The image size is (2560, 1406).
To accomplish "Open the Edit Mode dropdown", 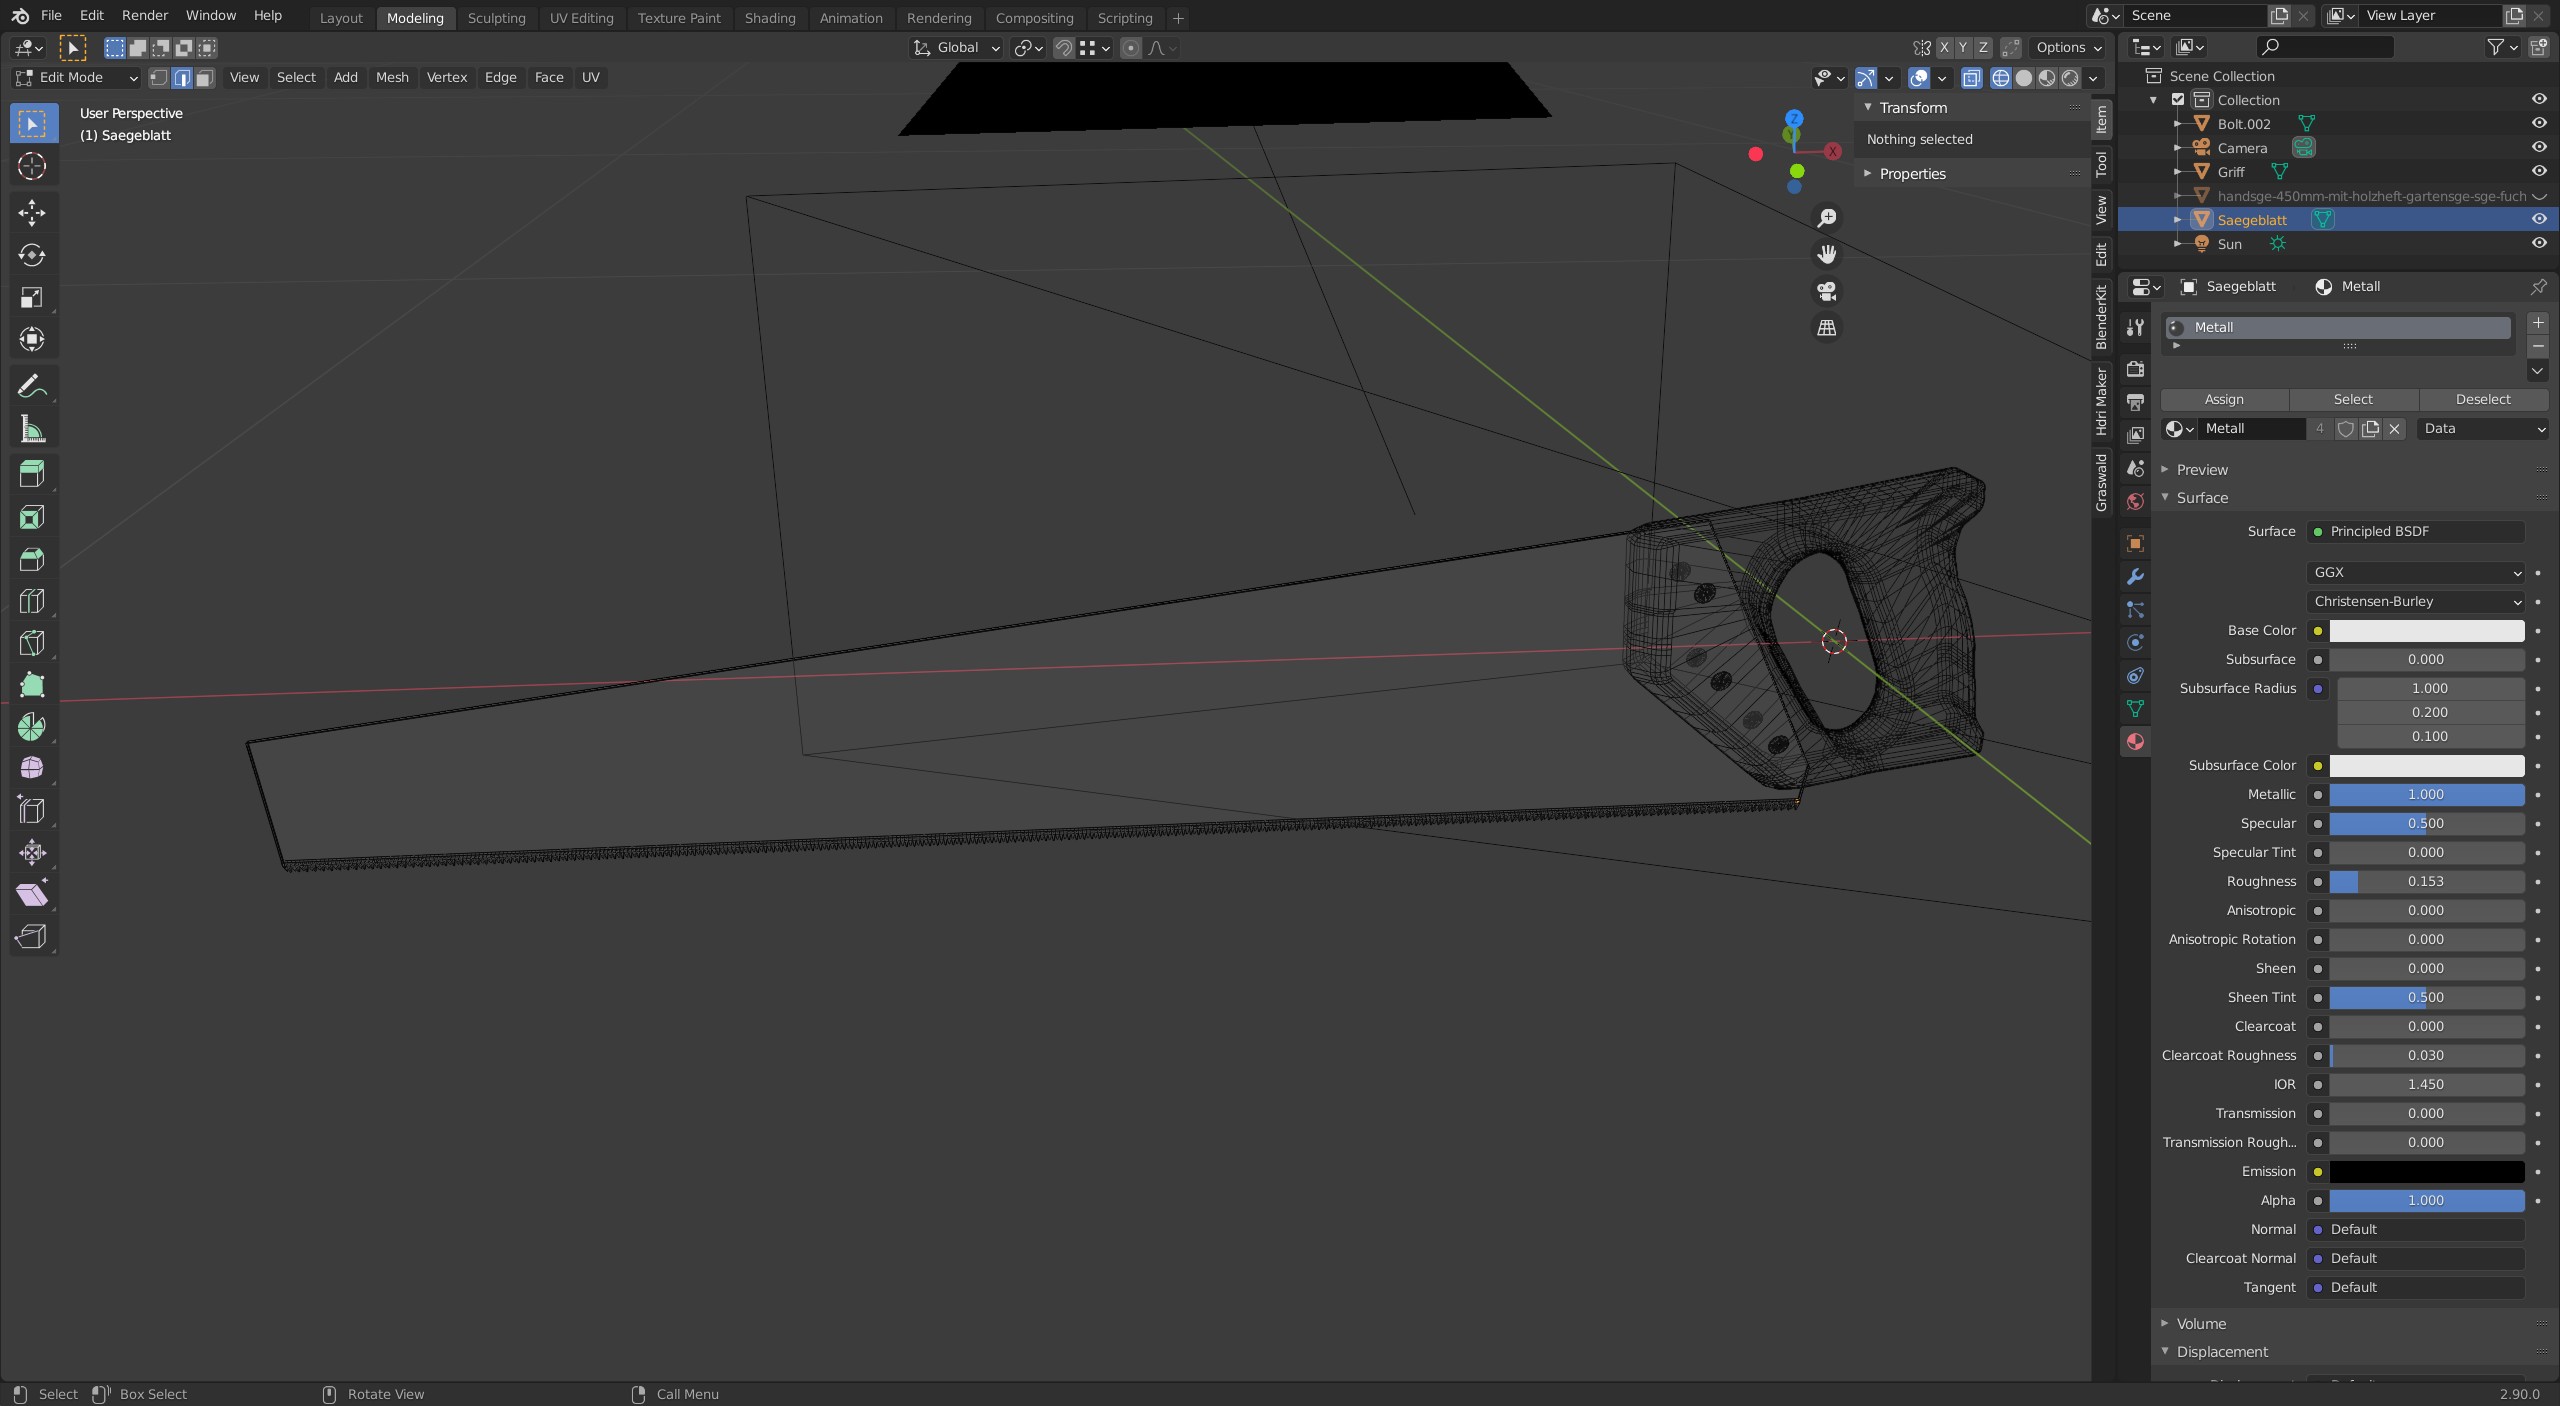I will click(76, 78).
